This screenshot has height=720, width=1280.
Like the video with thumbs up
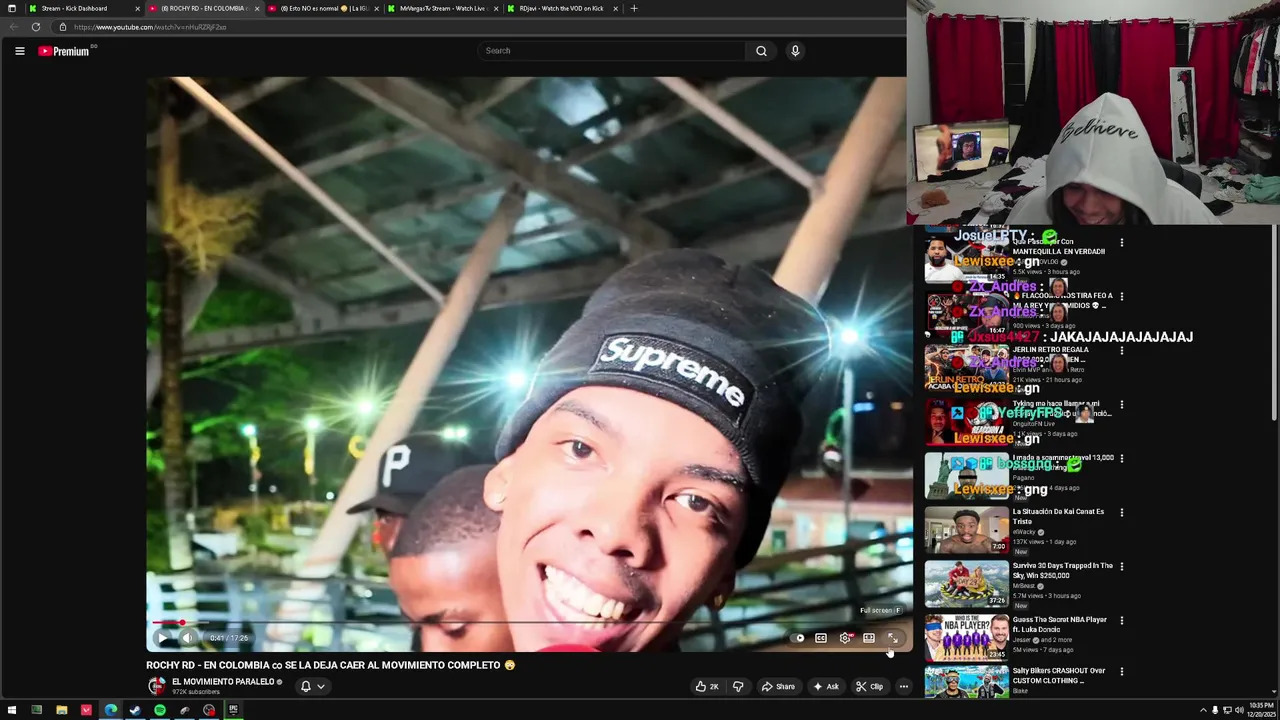tap(707, 687)
